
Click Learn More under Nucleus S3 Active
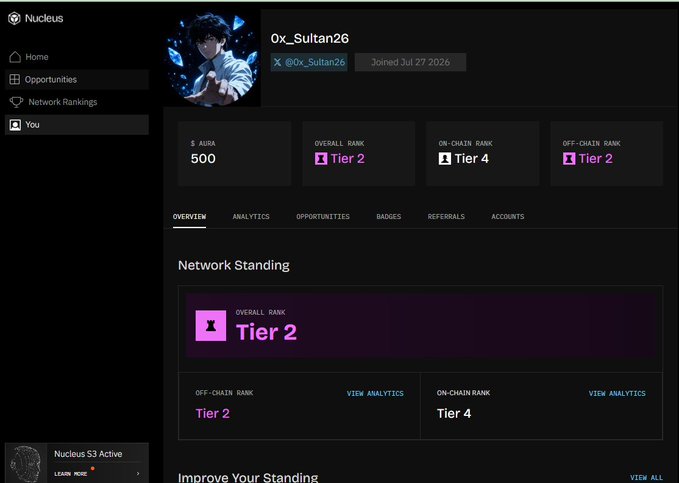(71, 474)
